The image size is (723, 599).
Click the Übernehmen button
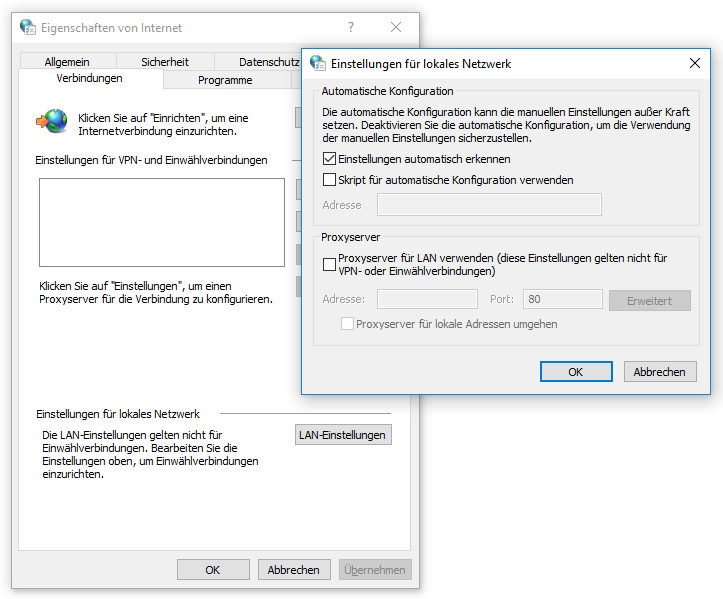375,570
